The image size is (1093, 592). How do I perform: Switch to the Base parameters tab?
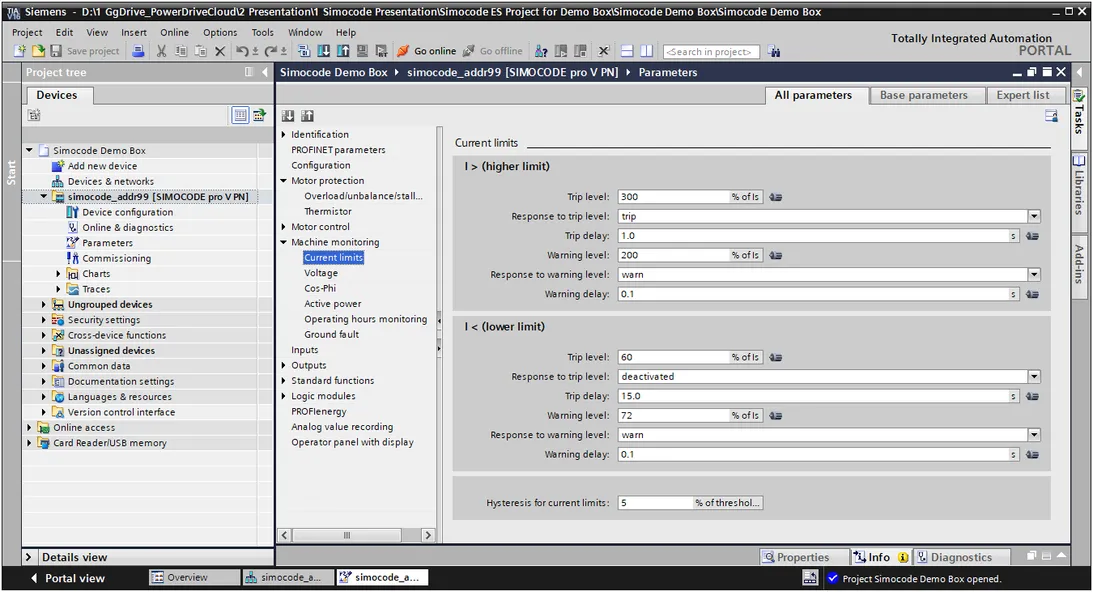tap(927, 95)
